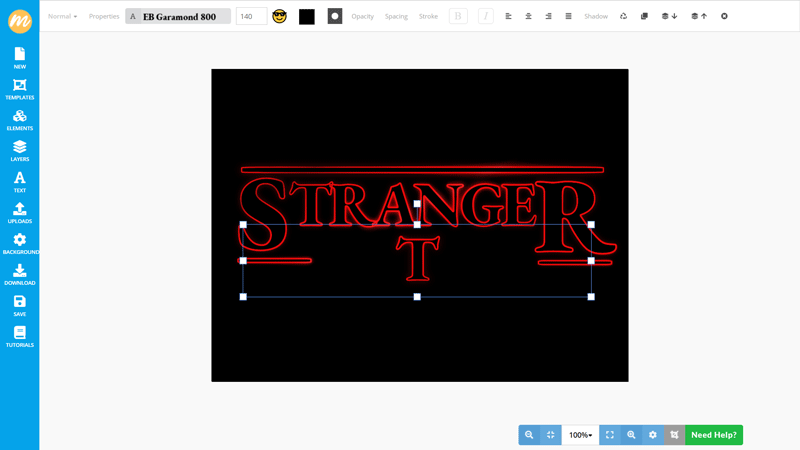Viewport: 800px width, 450px height.
Task: Select the Text tool in sidebar
Action: (19, 182)
